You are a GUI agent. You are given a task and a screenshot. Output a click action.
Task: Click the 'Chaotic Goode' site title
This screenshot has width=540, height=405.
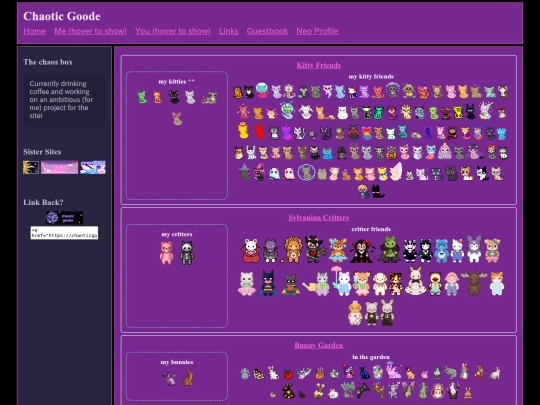point(62,16)
